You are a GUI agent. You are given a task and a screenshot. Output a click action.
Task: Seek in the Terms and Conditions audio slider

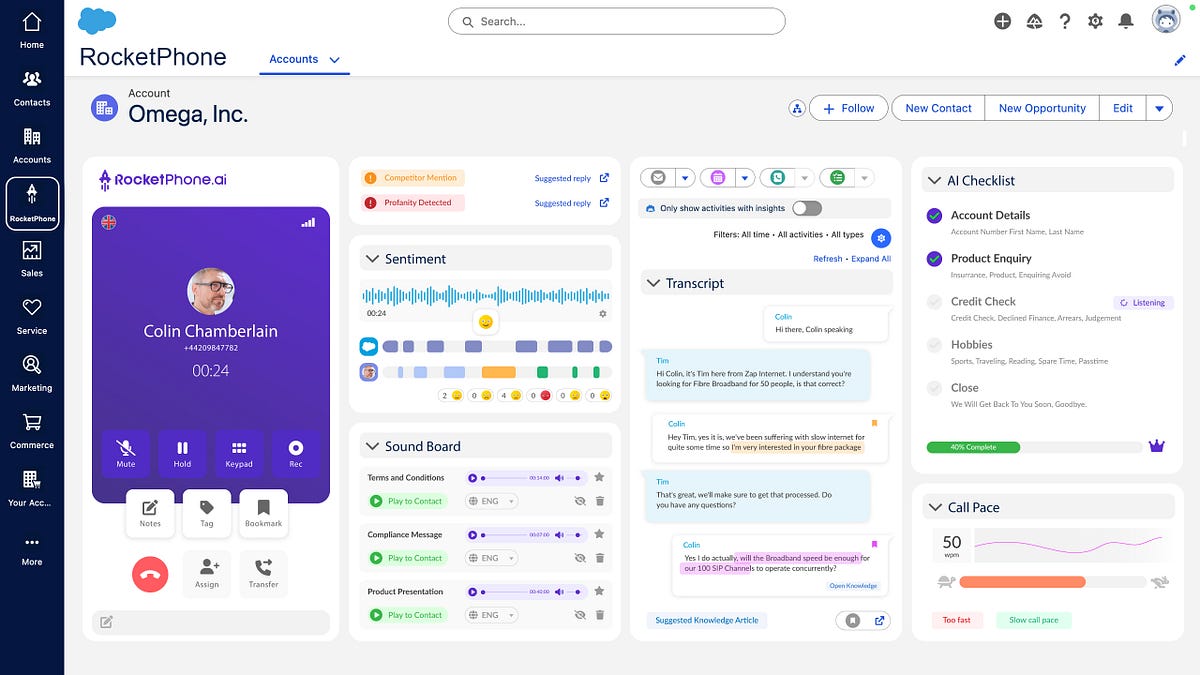[x=506, y=478]
